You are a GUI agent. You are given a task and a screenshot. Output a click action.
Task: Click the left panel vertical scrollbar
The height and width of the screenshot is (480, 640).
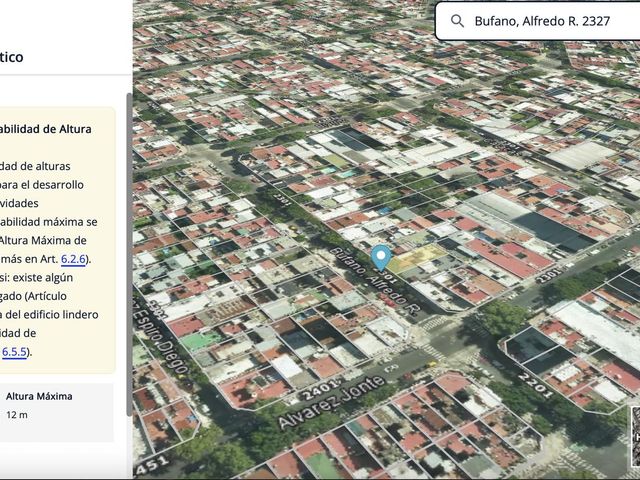tap(129, 253)
